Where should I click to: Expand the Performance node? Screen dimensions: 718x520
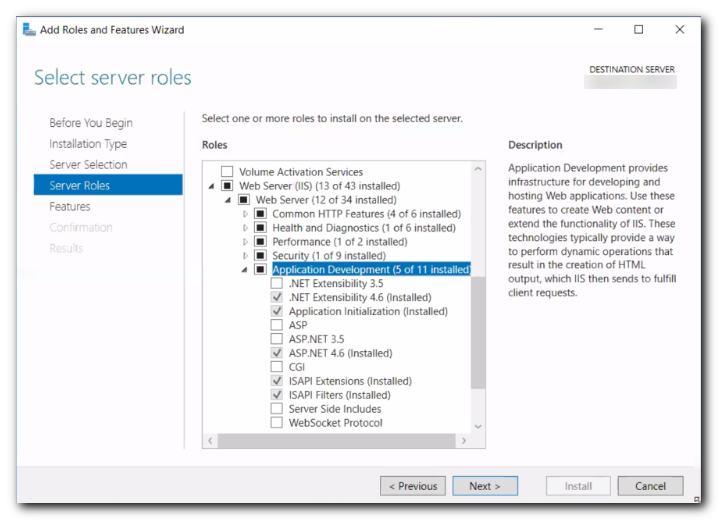tap(245, 242)
